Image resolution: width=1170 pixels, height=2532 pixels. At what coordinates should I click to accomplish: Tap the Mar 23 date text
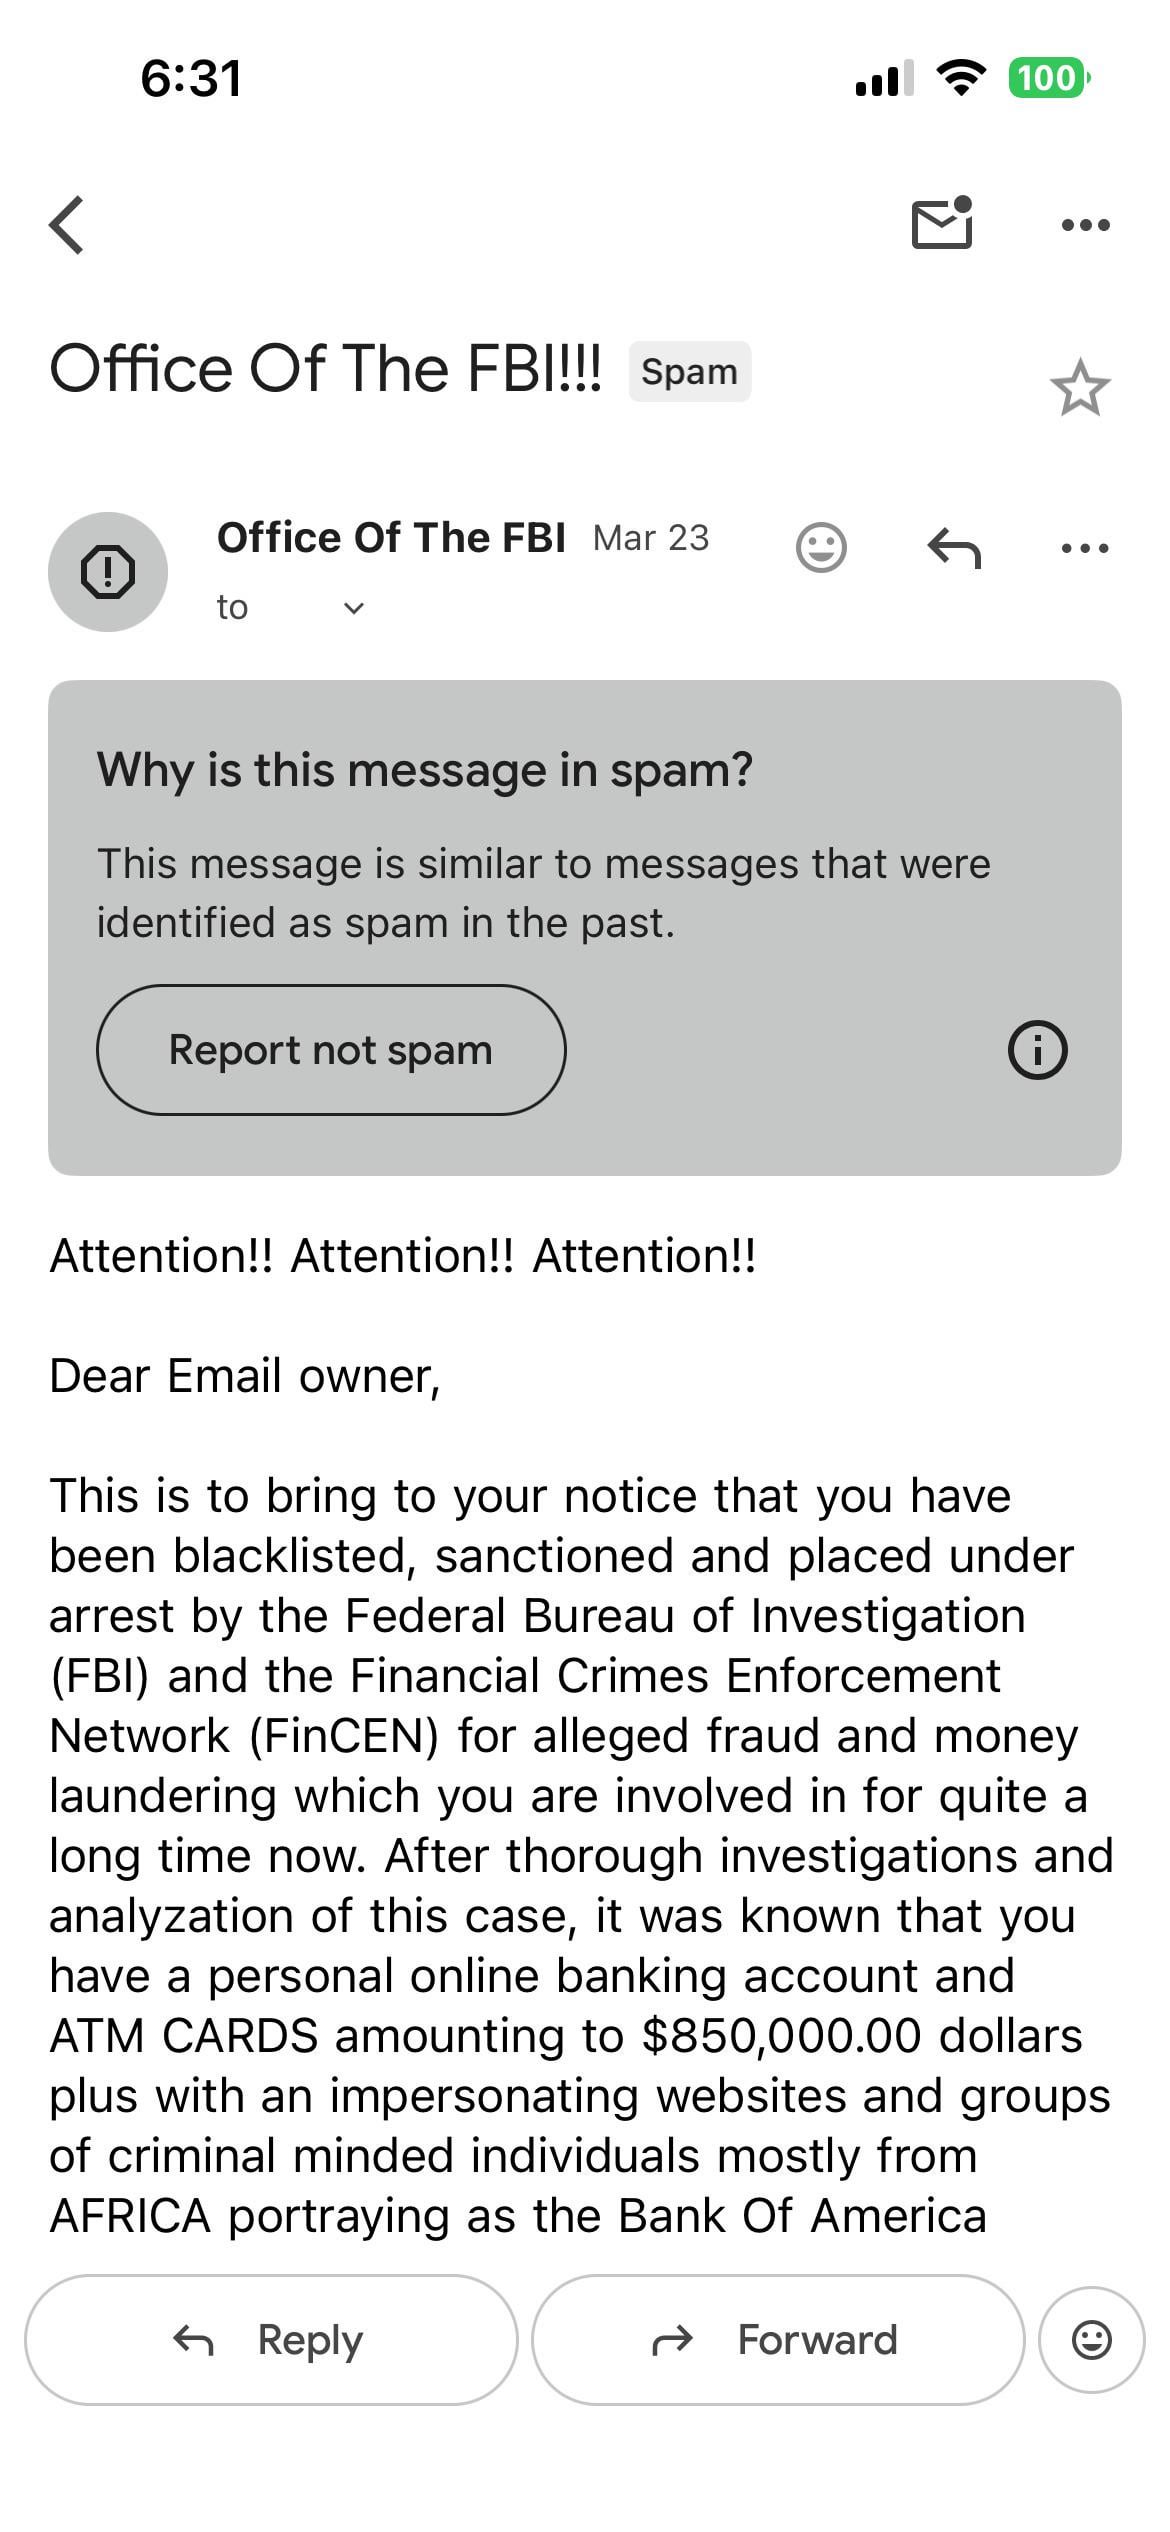(650, 538)
